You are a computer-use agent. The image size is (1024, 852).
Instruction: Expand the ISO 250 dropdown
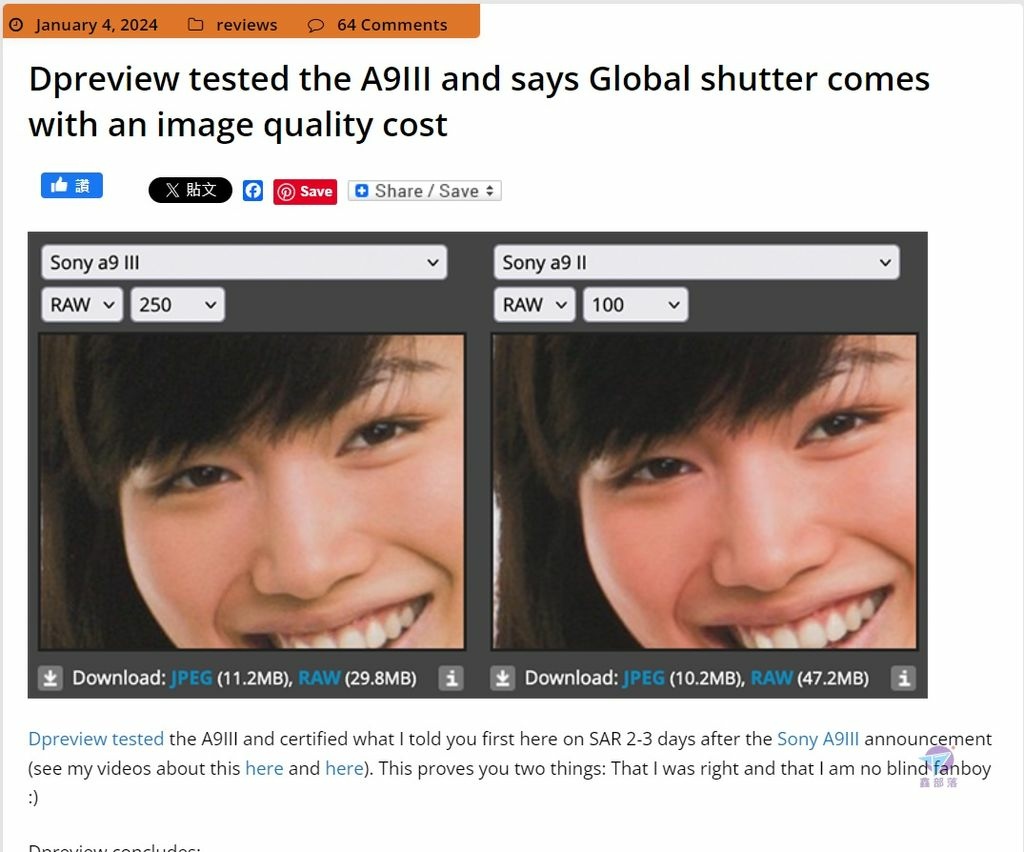point(178,305)
